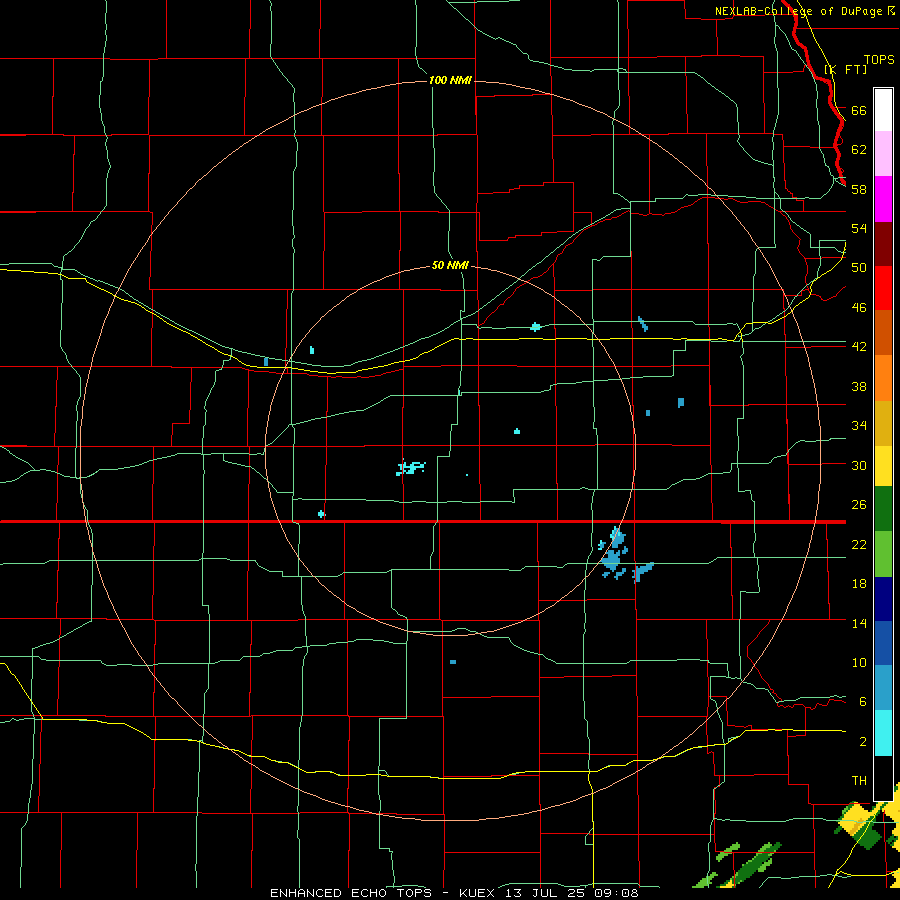Click the "18" legend value

pyautogui.click(x=859, y=583)
